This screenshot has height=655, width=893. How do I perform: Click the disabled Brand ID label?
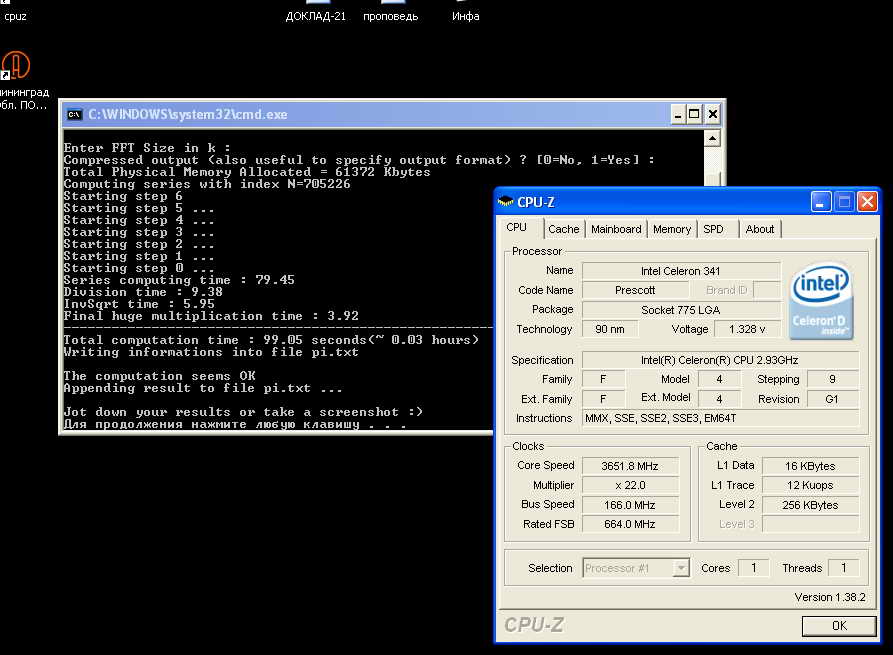[x=726, y=290]
